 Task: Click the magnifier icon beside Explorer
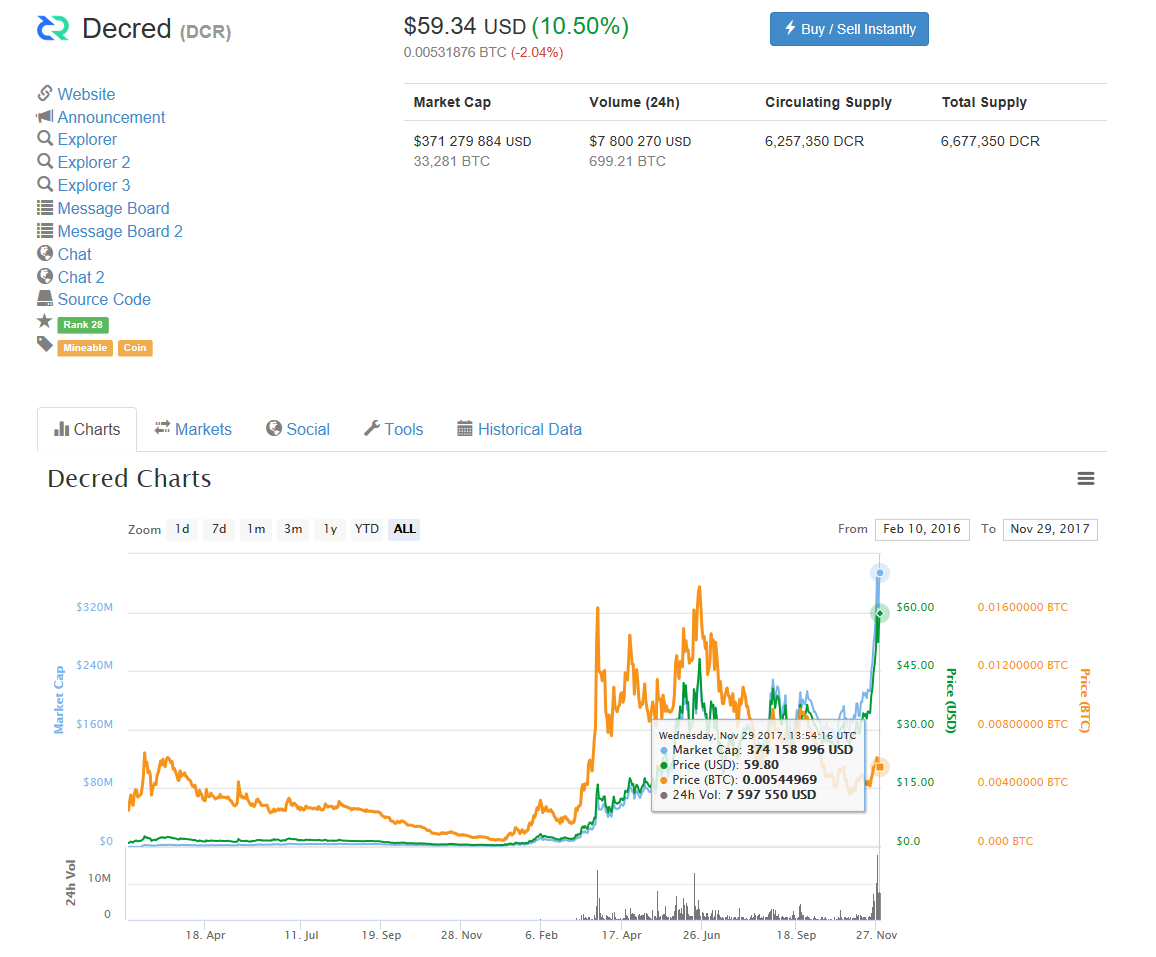[x=45, y=139]
